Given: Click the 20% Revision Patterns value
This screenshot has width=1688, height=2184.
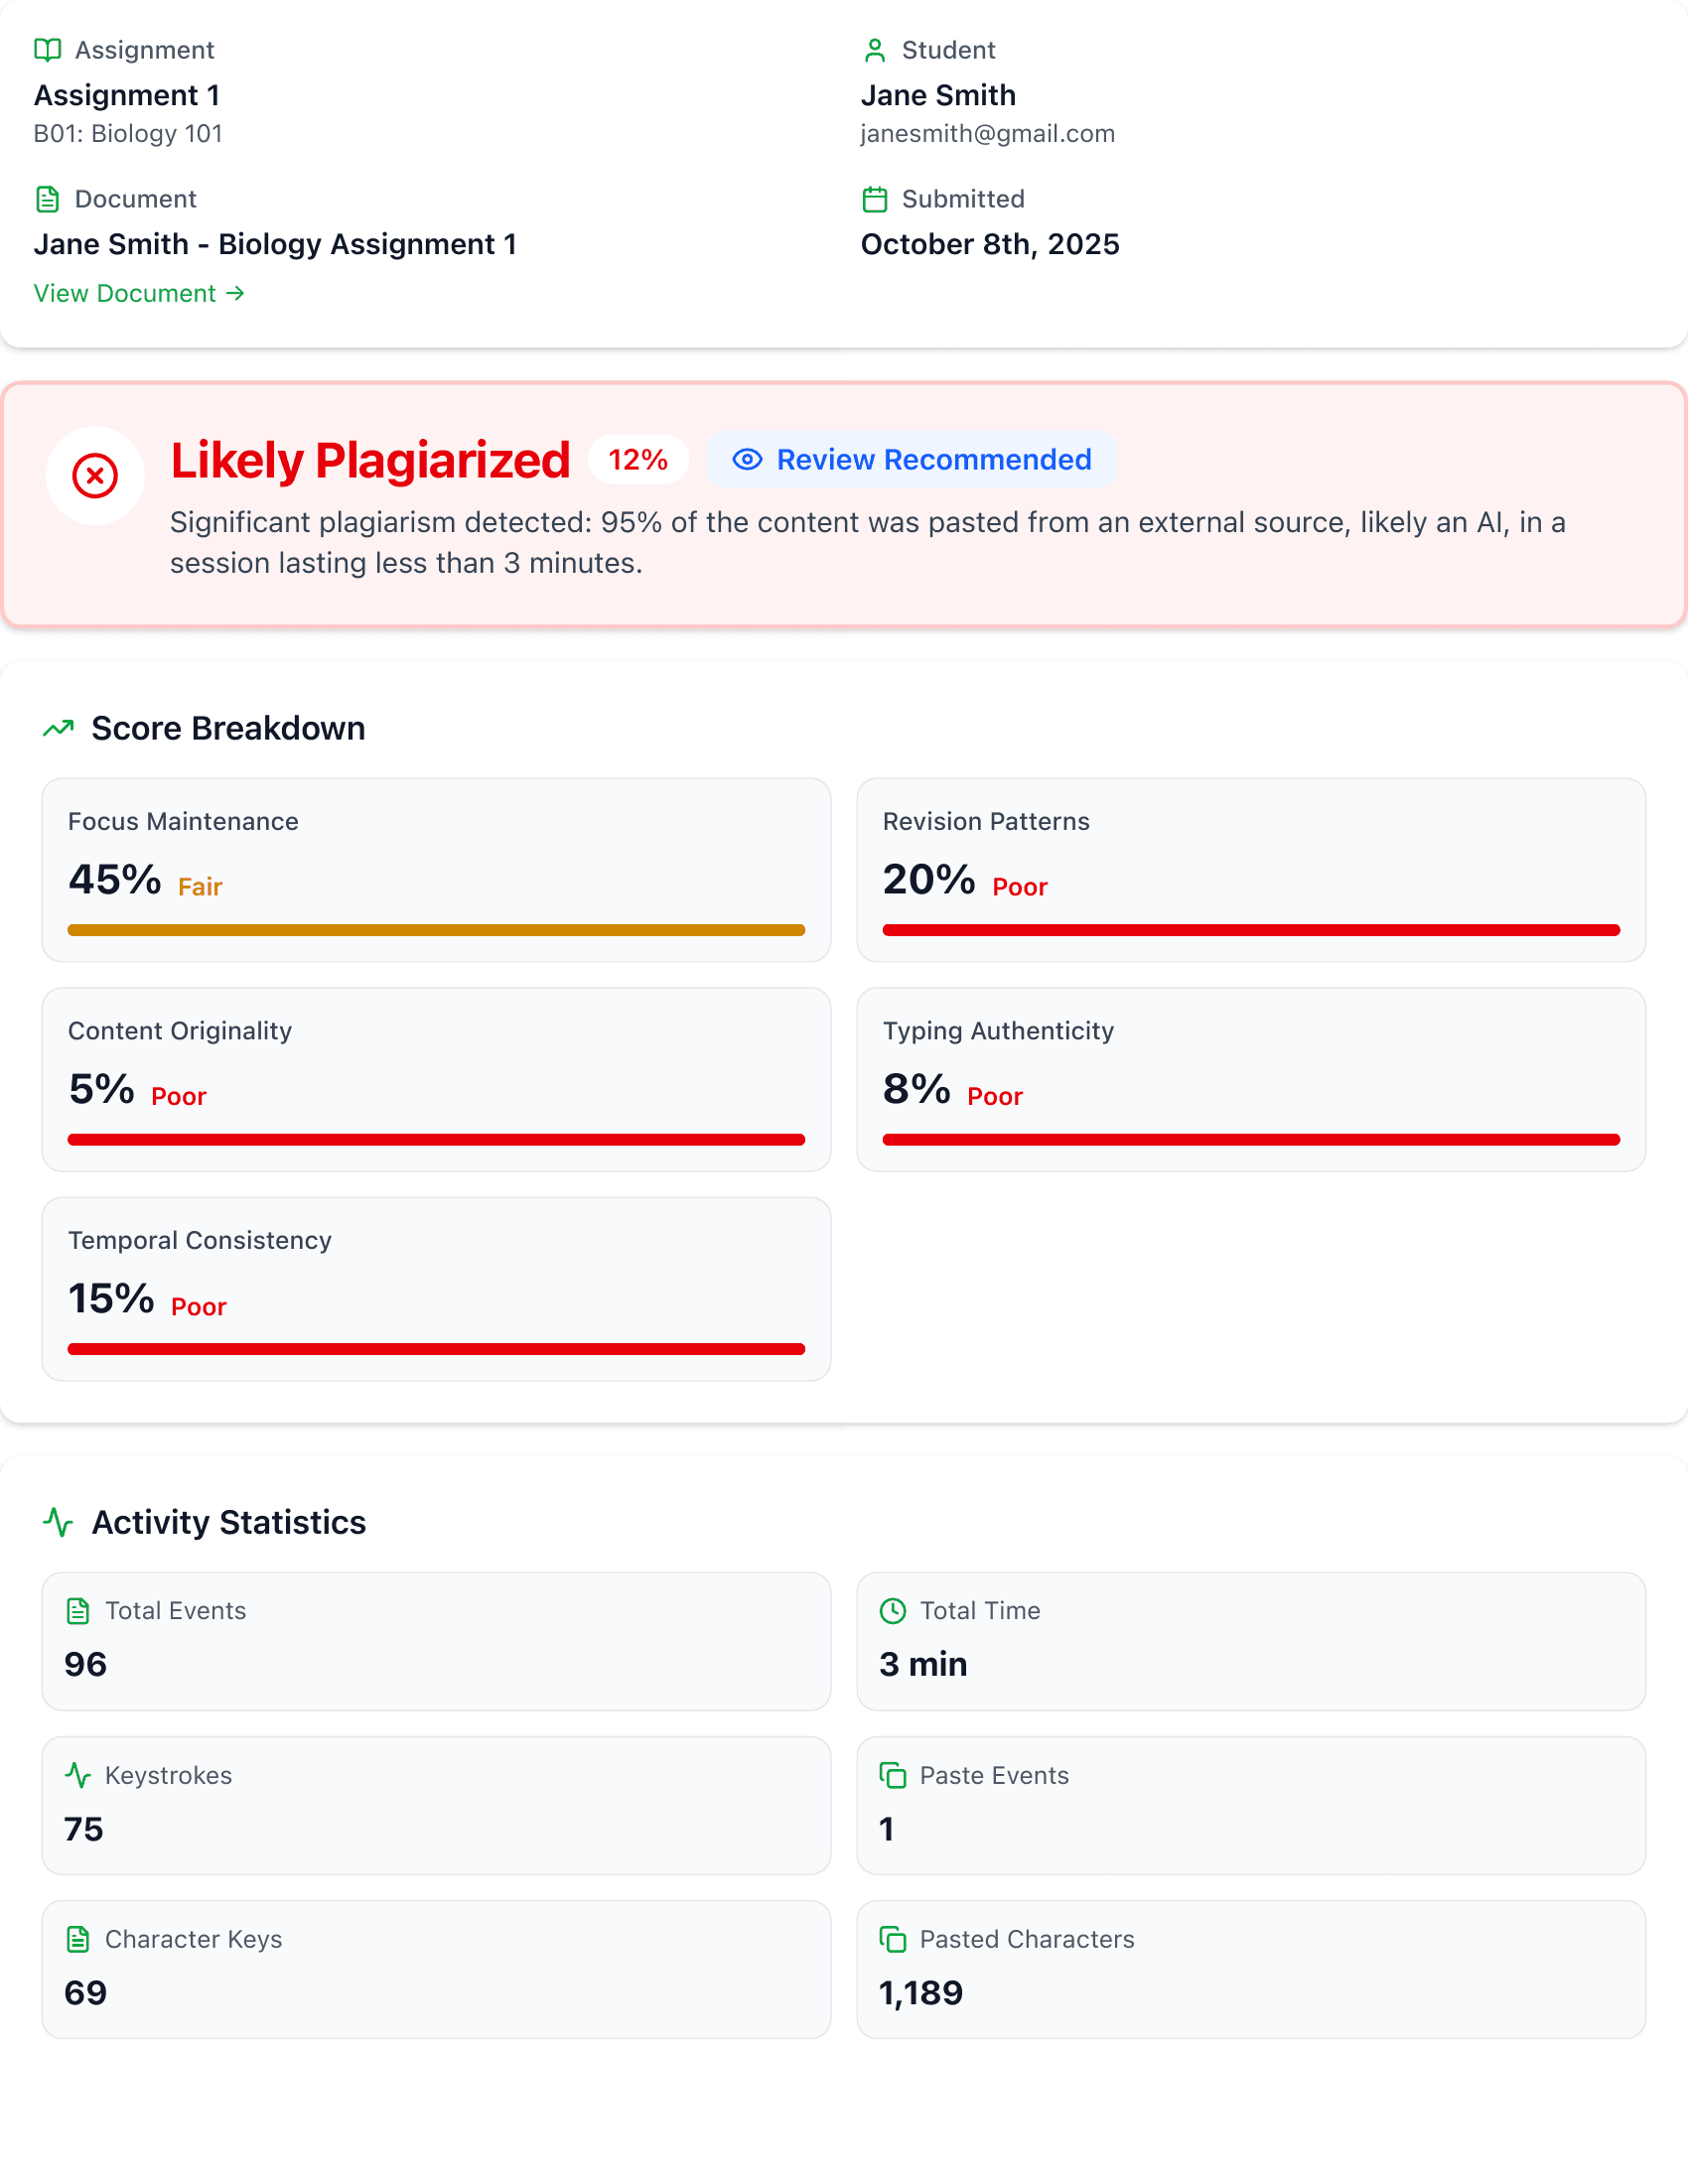Looking at the screenshot, I should pos(929,880).
